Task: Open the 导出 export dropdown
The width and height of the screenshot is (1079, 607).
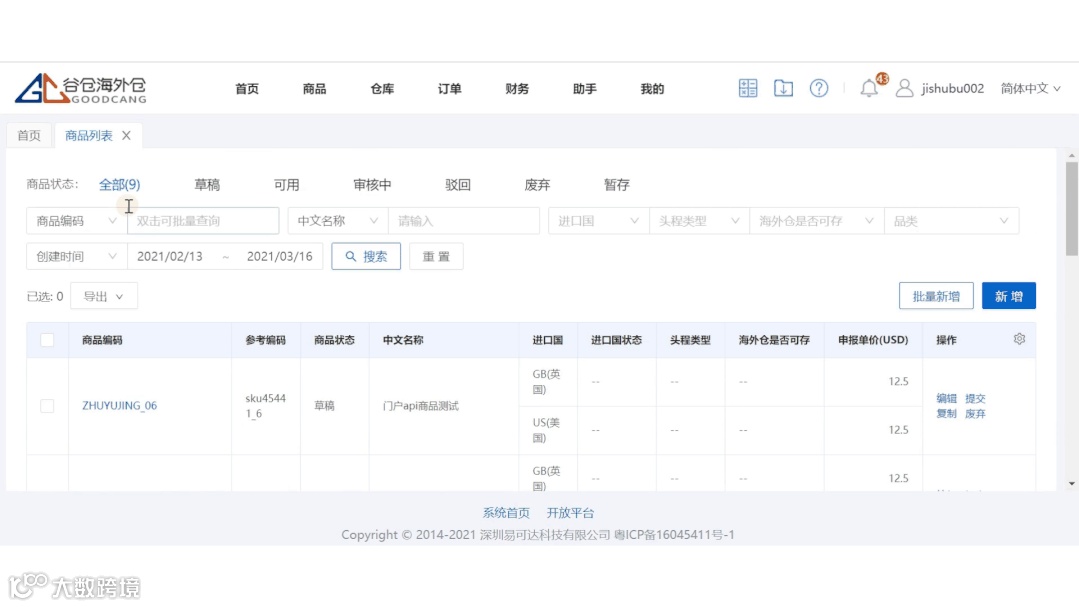Action: click(103, 296)
